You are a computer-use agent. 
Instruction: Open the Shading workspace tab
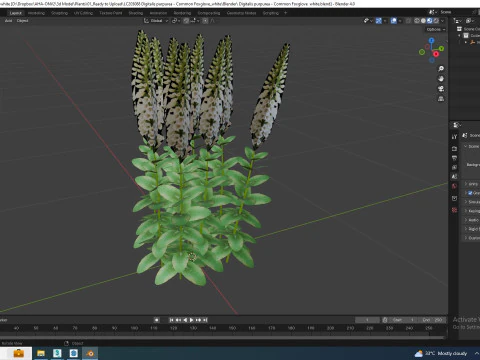[x=135, y=13]
